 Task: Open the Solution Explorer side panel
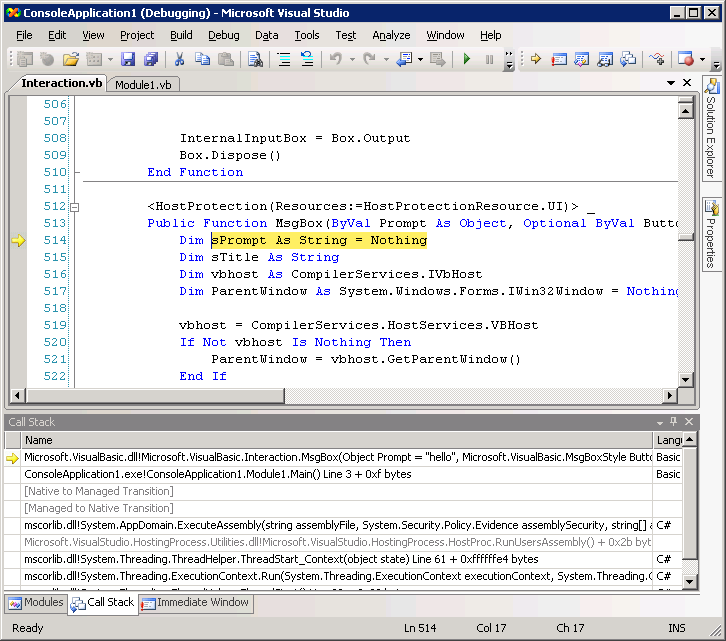(x=711, y=128)
